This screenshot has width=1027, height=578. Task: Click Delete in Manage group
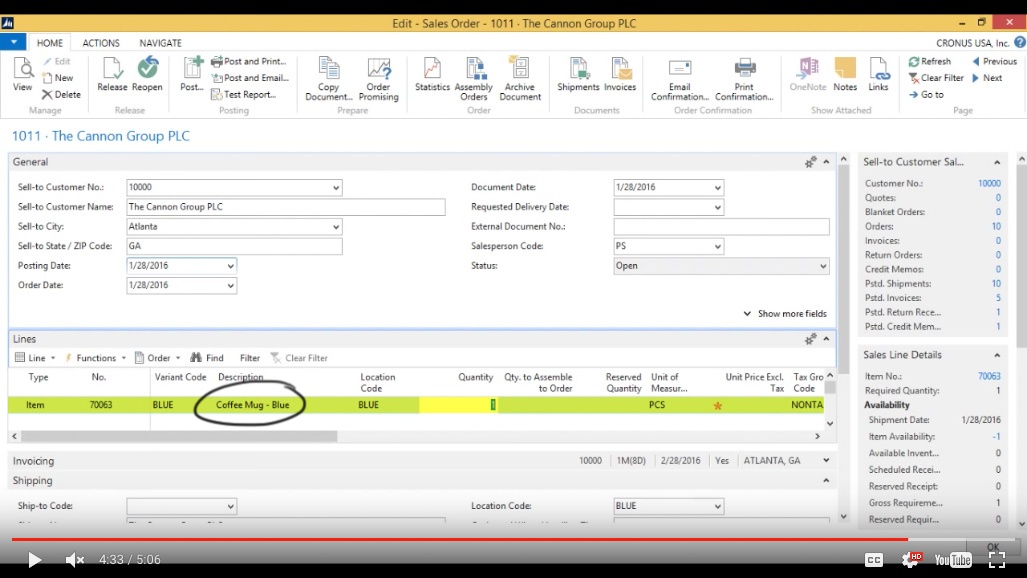pos(62,95)
